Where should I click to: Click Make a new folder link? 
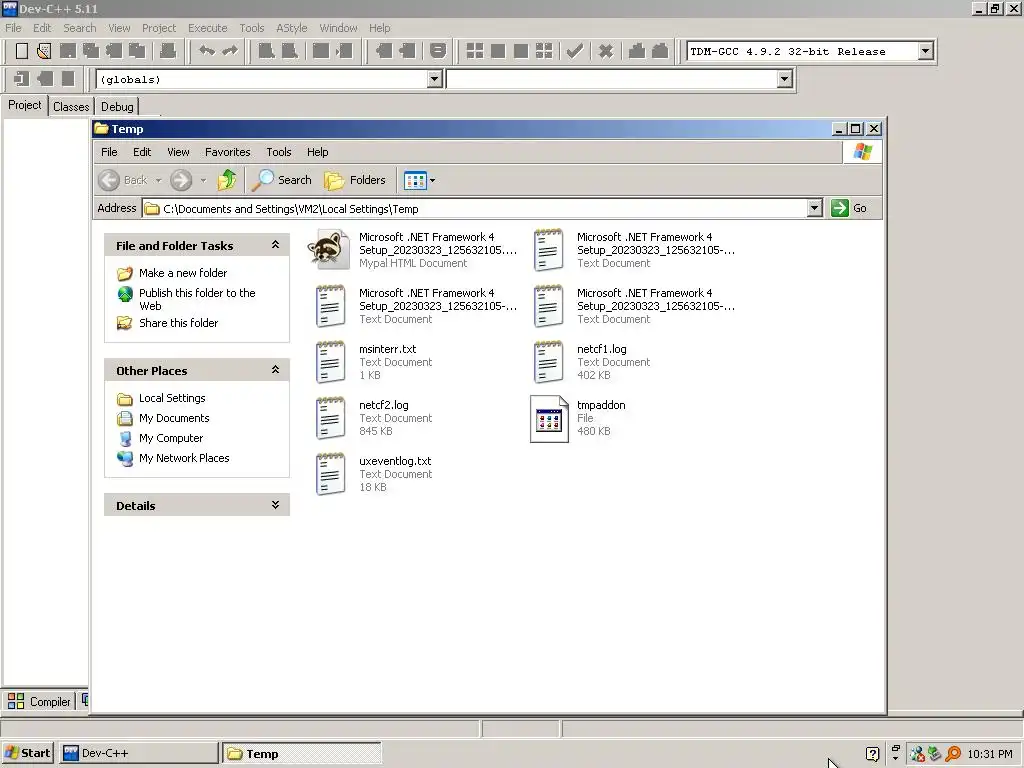(183, 273)
